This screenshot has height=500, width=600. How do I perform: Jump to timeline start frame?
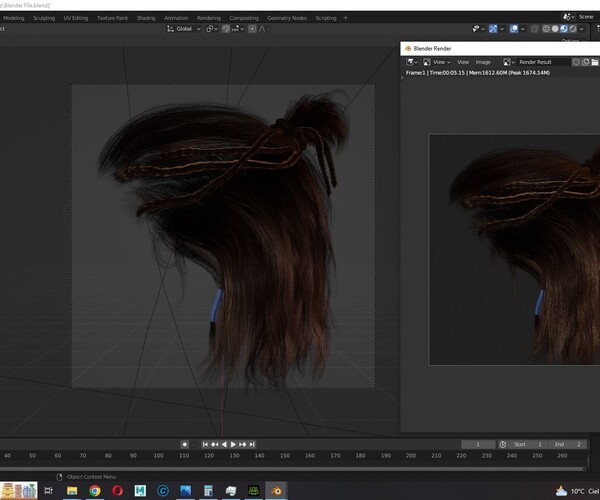point(205,444)
